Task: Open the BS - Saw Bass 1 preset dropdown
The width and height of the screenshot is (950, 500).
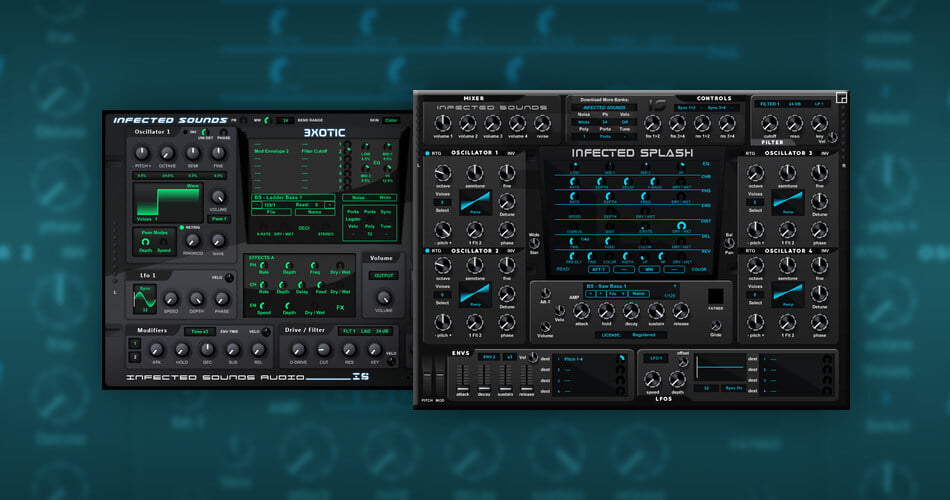Action: [630, 286]
